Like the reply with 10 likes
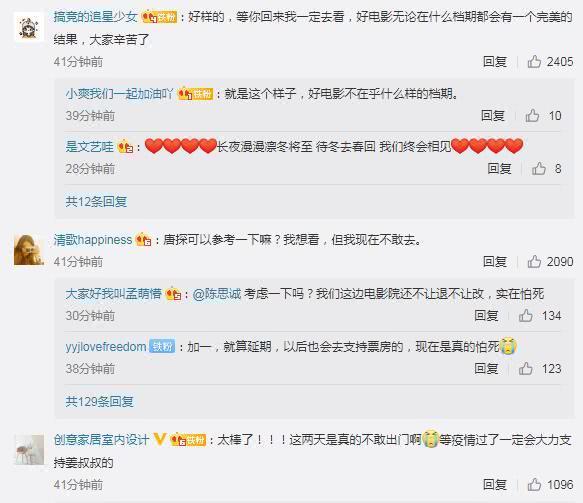Screen dimensions: 583x503 click(x=532, y=116)
